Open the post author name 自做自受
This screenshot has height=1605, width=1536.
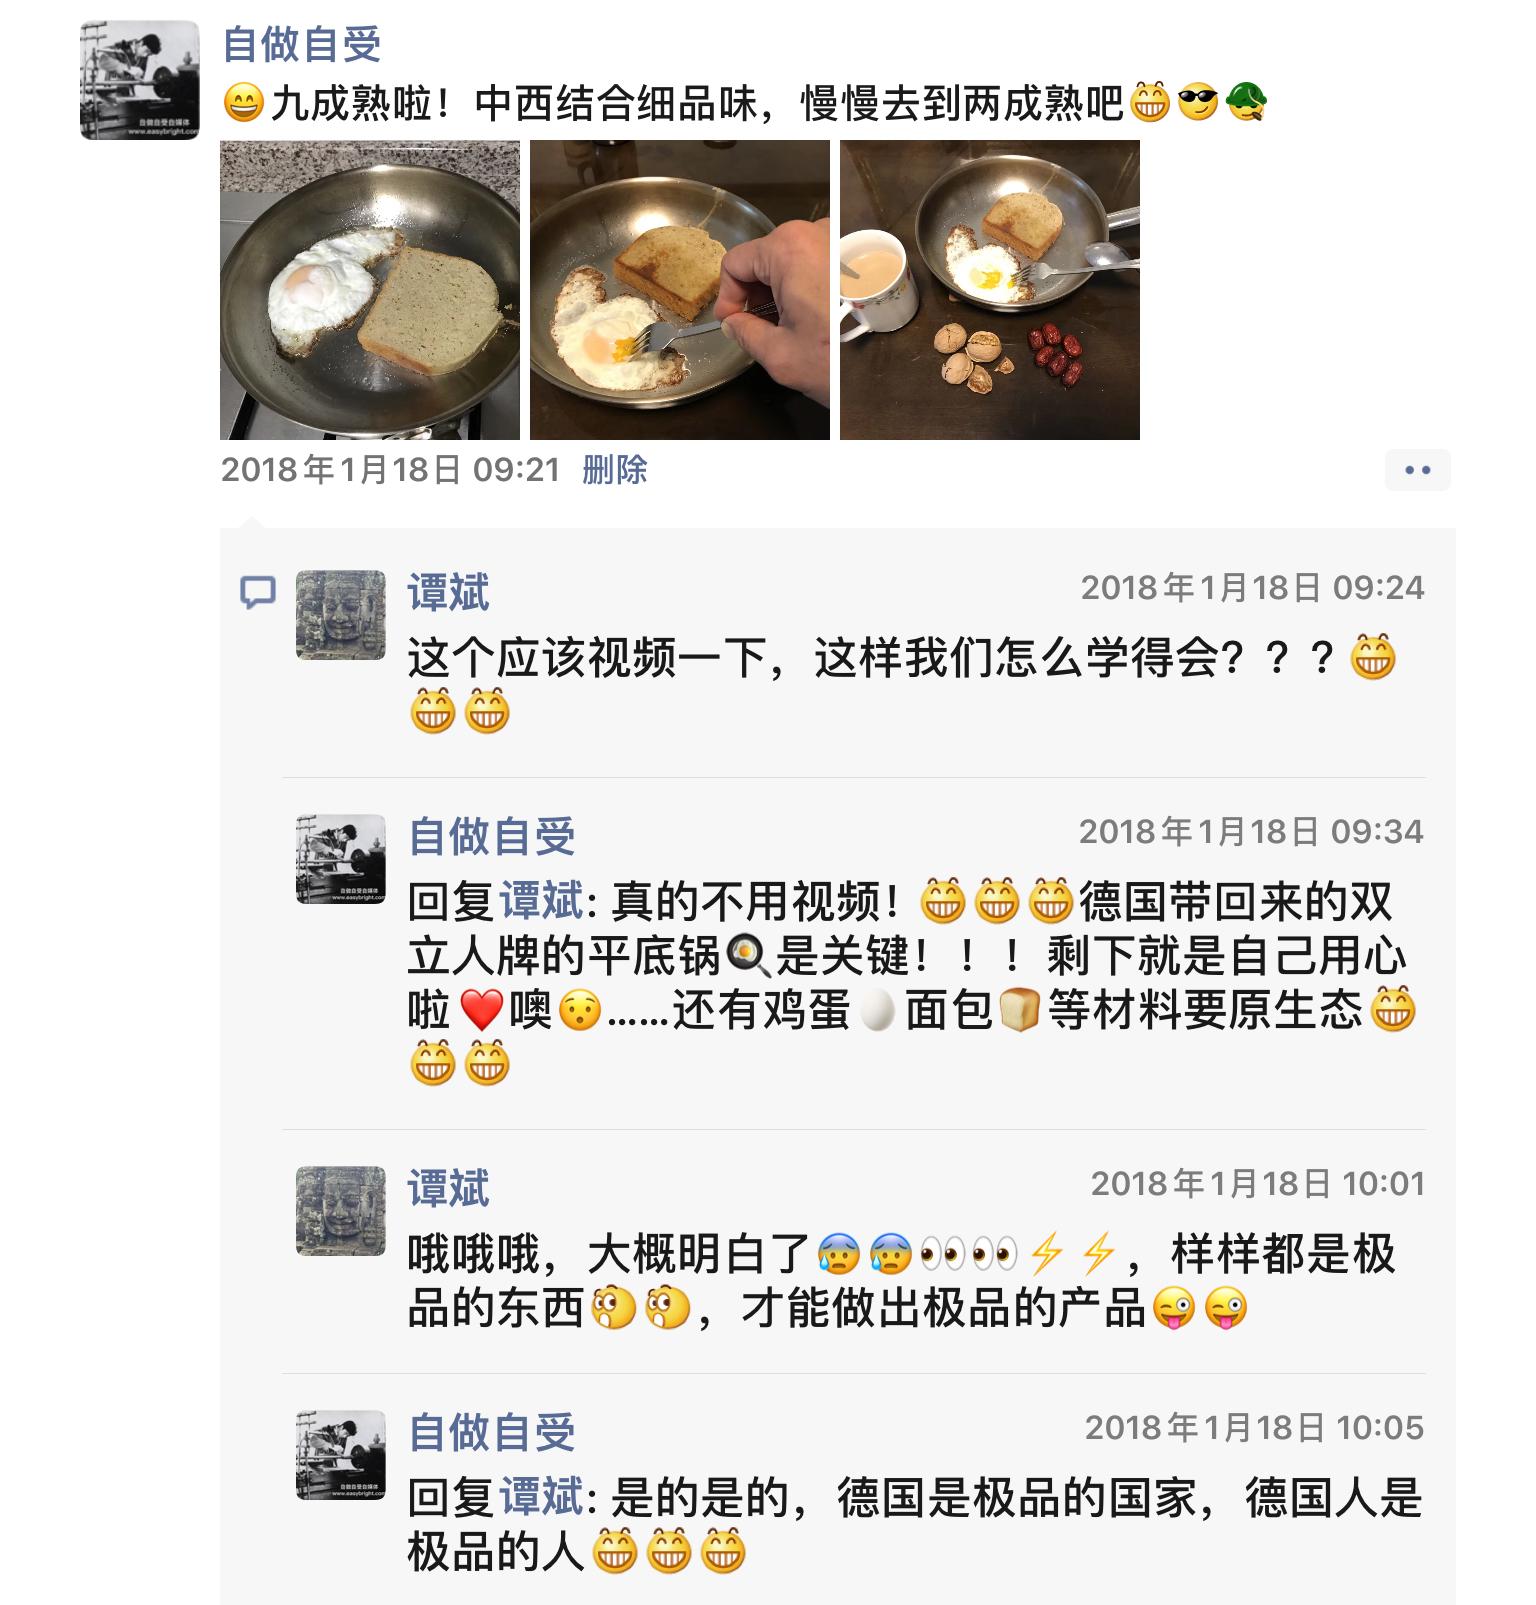point(302,44)
